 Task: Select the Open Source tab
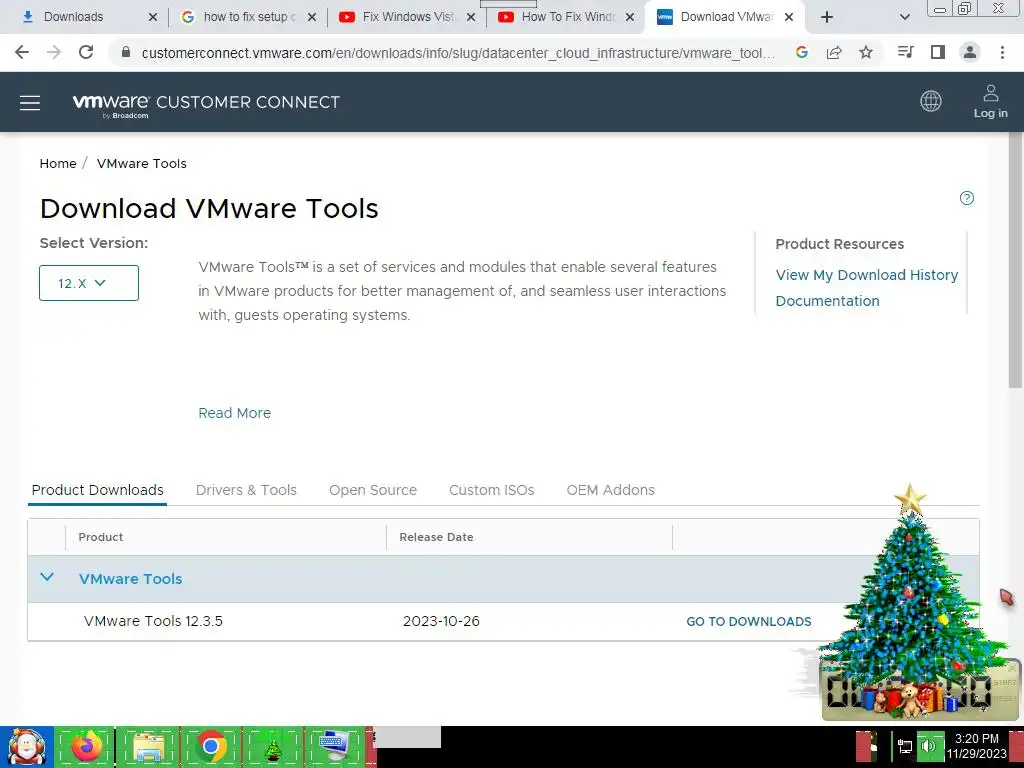373,490
